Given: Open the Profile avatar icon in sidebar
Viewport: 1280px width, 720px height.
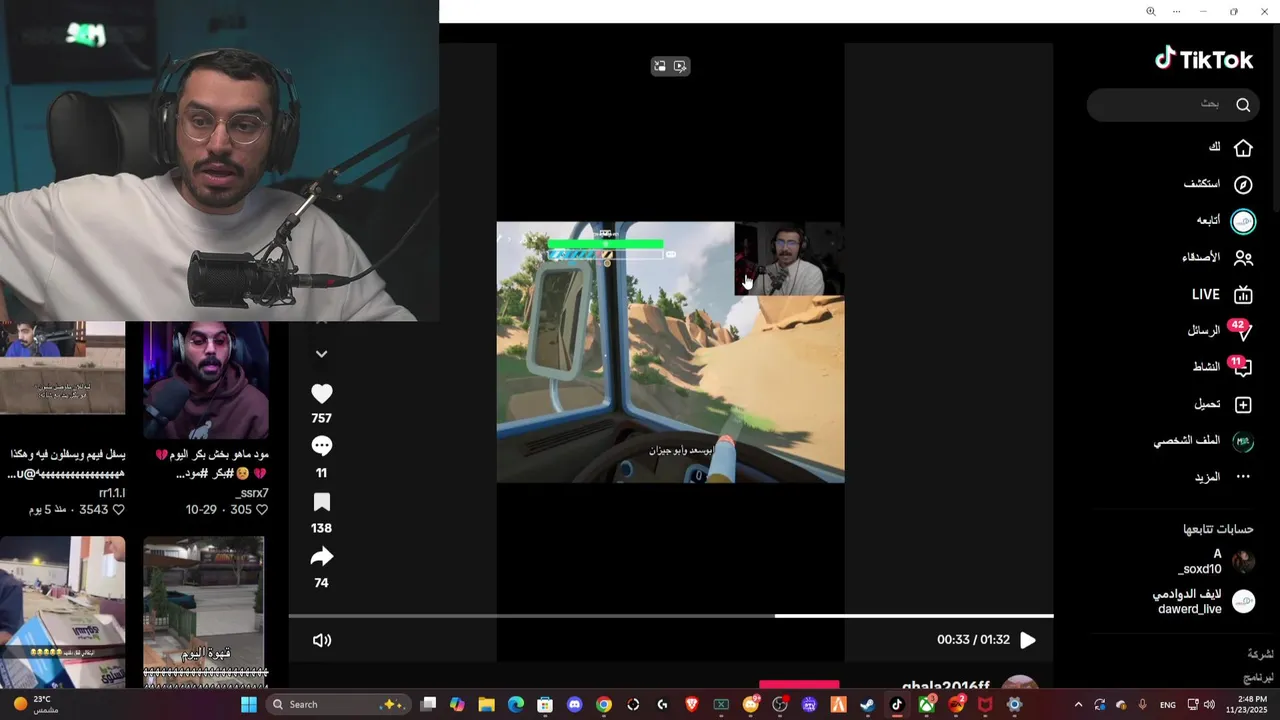Looking at the screenshot, I should tap(1243, 441).
